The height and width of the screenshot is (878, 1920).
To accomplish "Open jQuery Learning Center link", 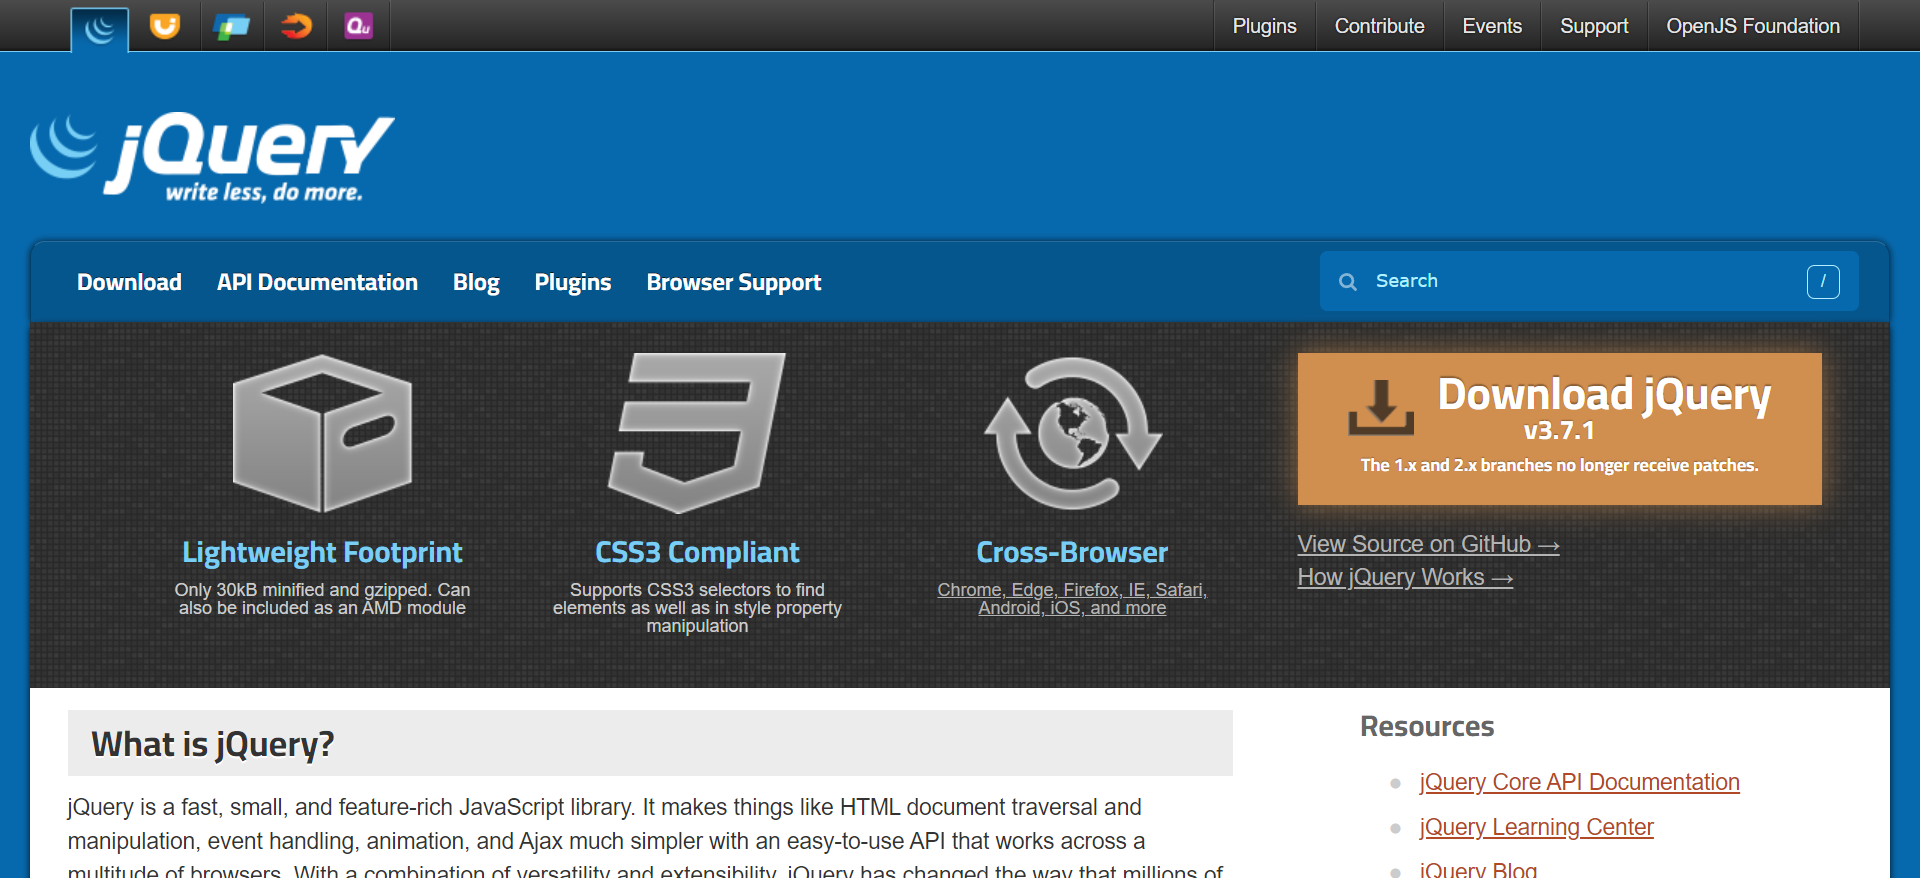I will click(1536, 827).
